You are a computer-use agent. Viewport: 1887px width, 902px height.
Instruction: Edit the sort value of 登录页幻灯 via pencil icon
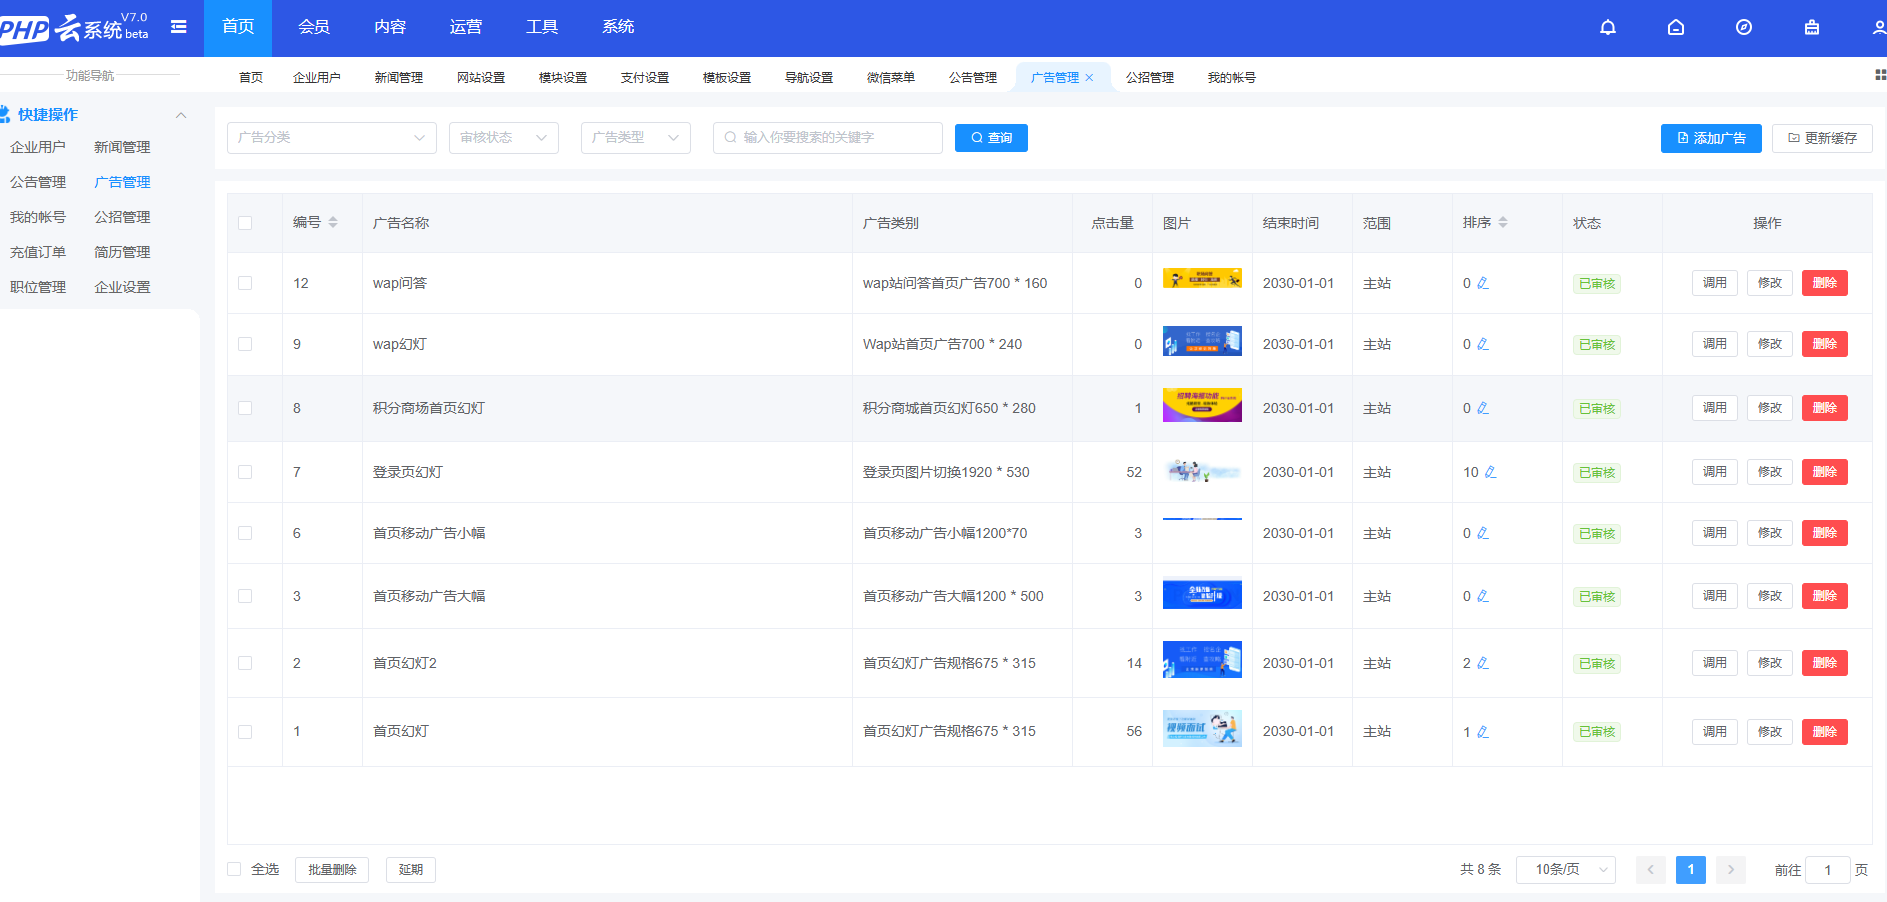[1489, 472]
